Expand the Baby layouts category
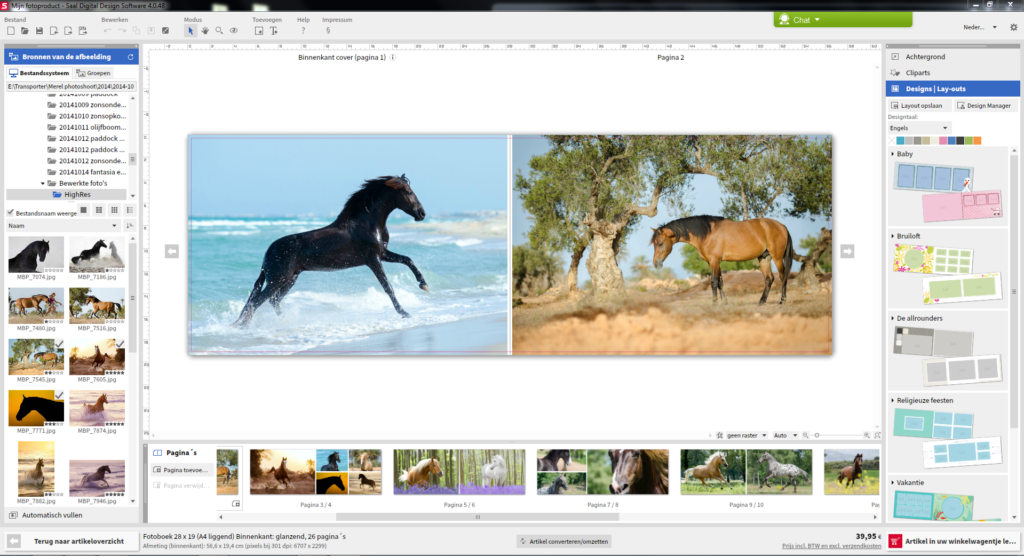This screenshot has width=1024, height=556. click(904, 154)
